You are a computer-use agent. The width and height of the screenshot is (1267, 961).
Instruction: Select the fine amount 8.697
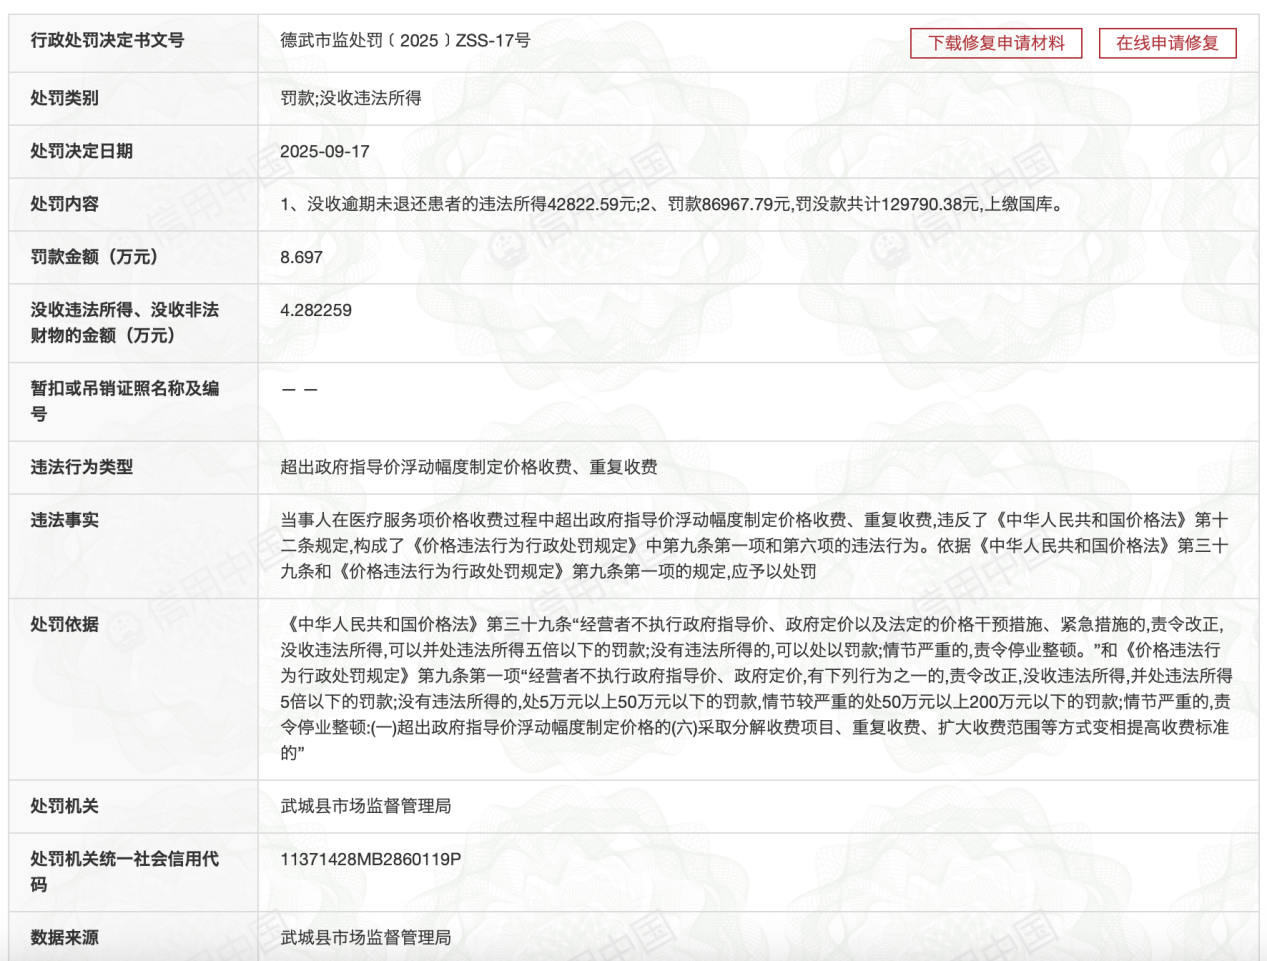(301, 257)
